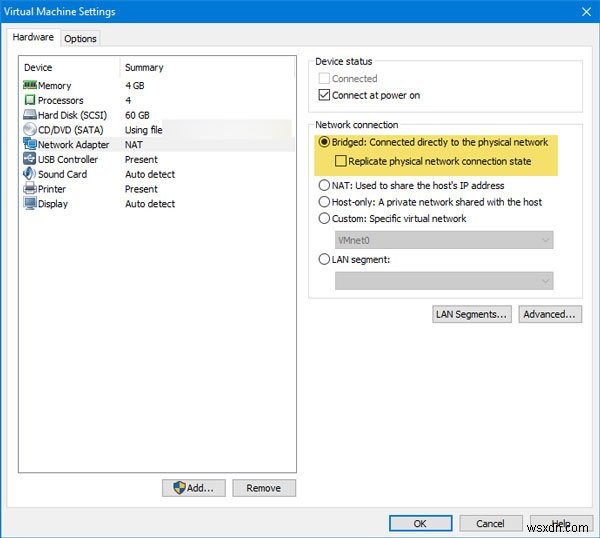Click the LAN Segments... button
600x538 pixels.
(471, 314)
